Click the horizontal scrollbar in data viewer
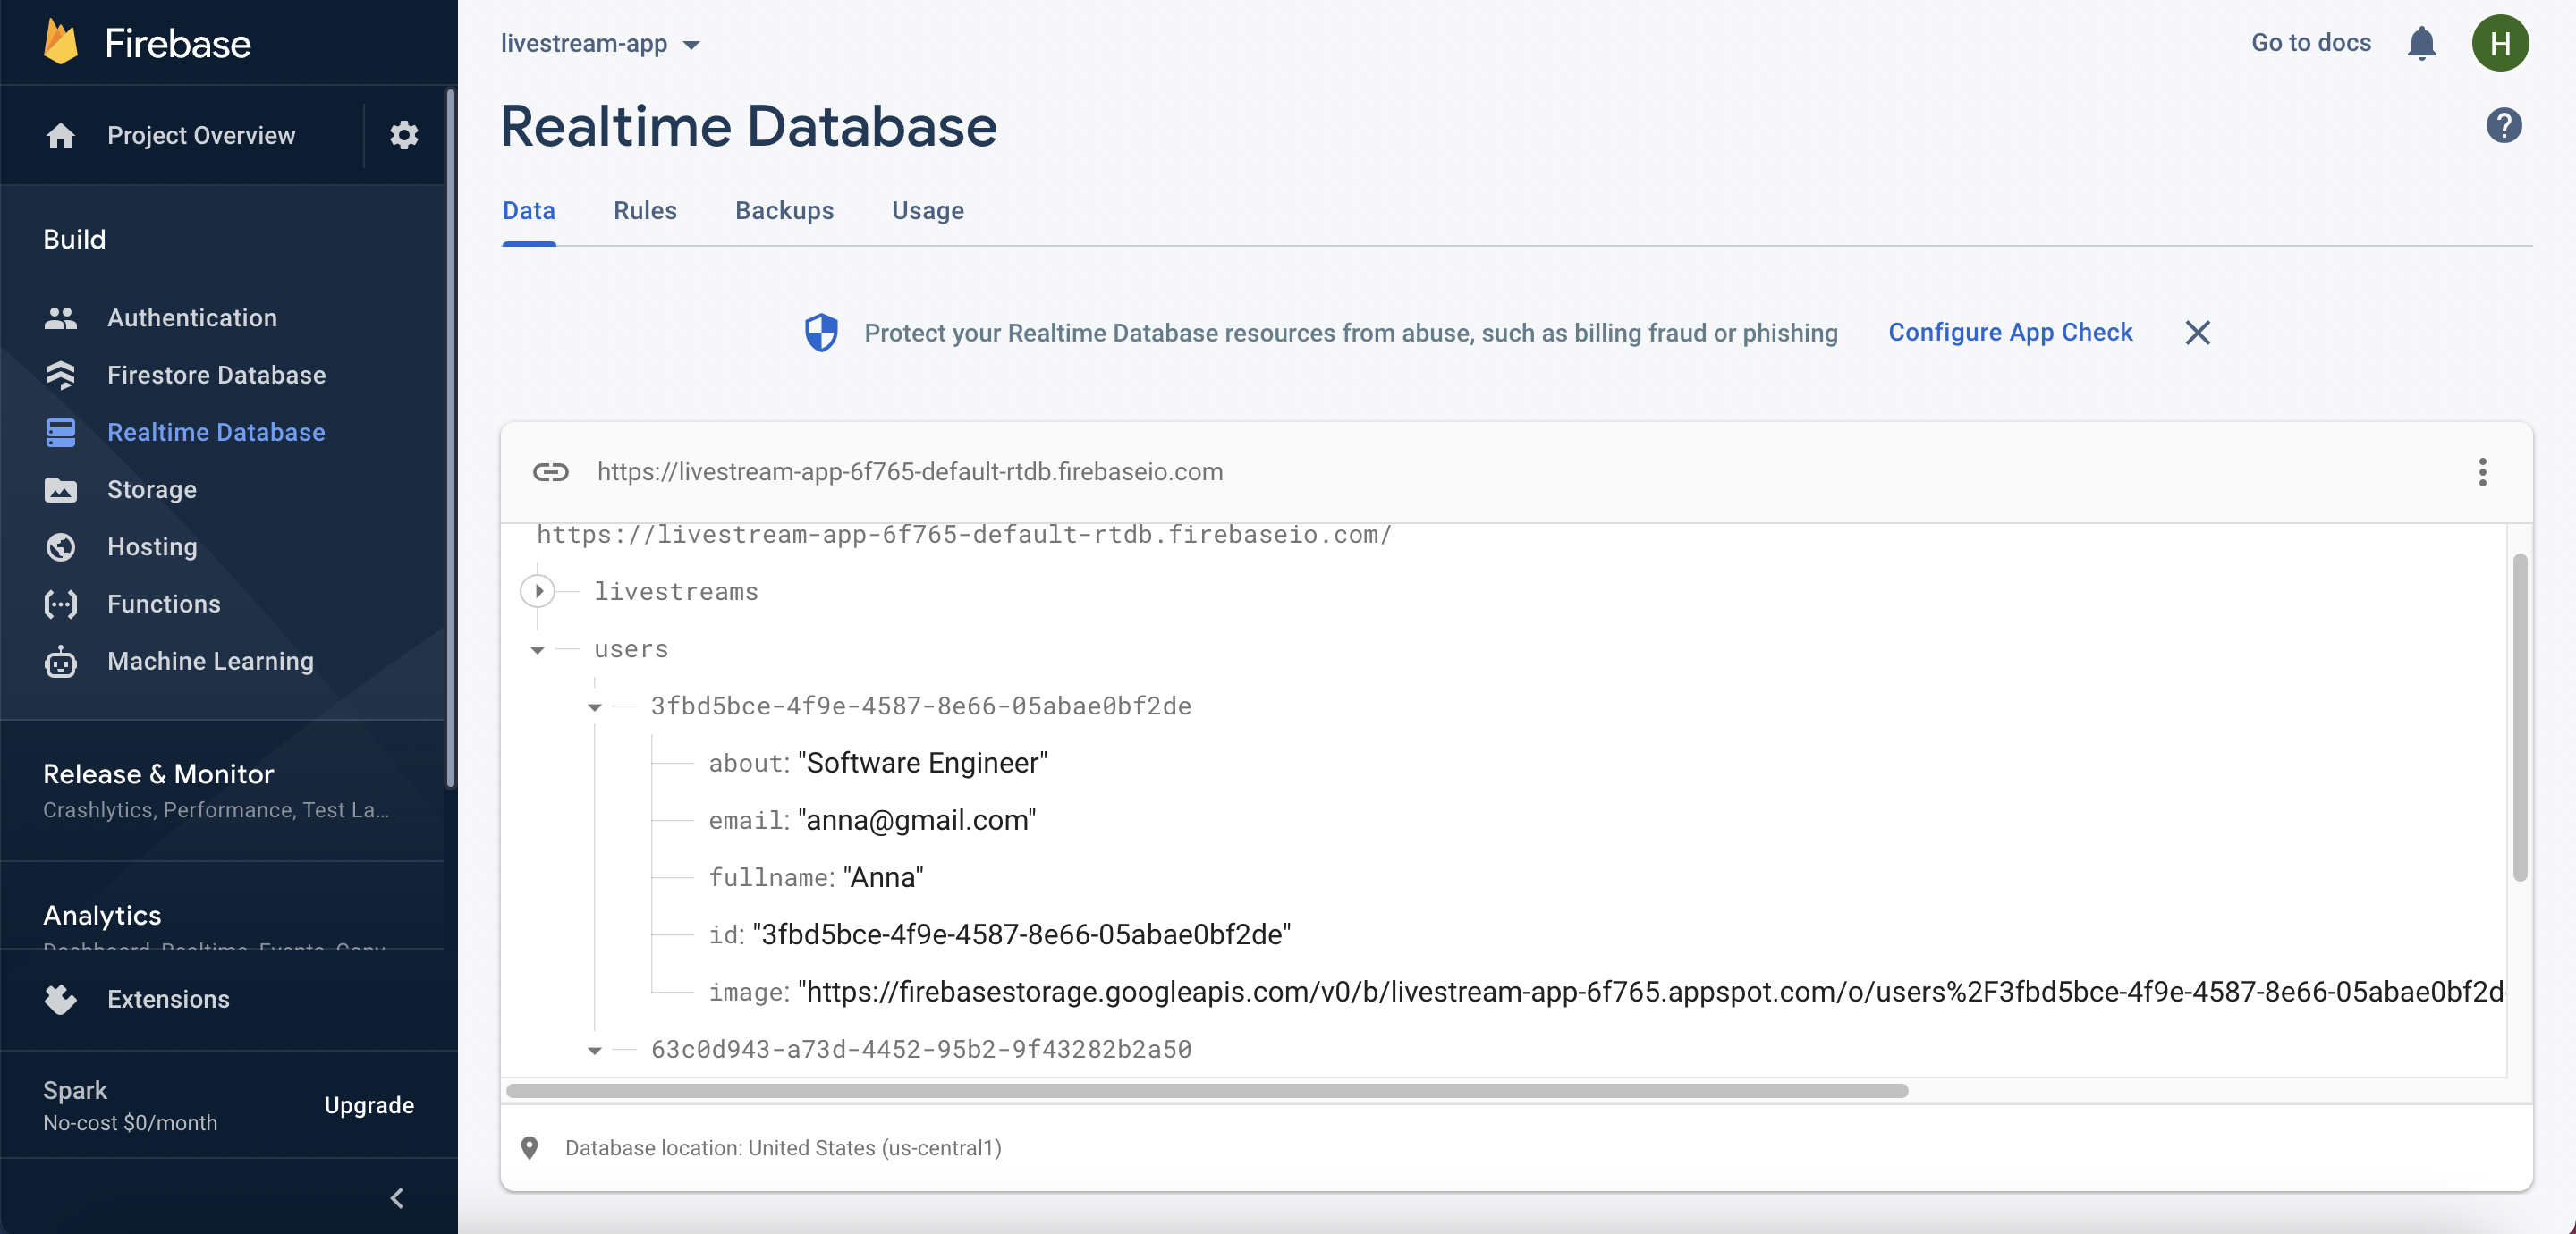This screenshot has width=2576, height=1234. pyautogui.click(x=1206, y=1090)
